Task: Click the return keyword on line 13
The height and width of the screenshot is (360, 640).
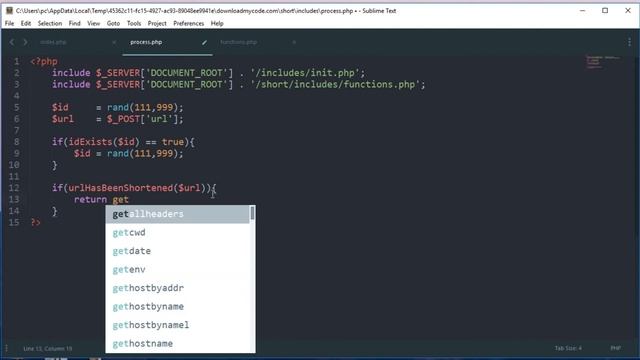Action: tap(90, 200)
